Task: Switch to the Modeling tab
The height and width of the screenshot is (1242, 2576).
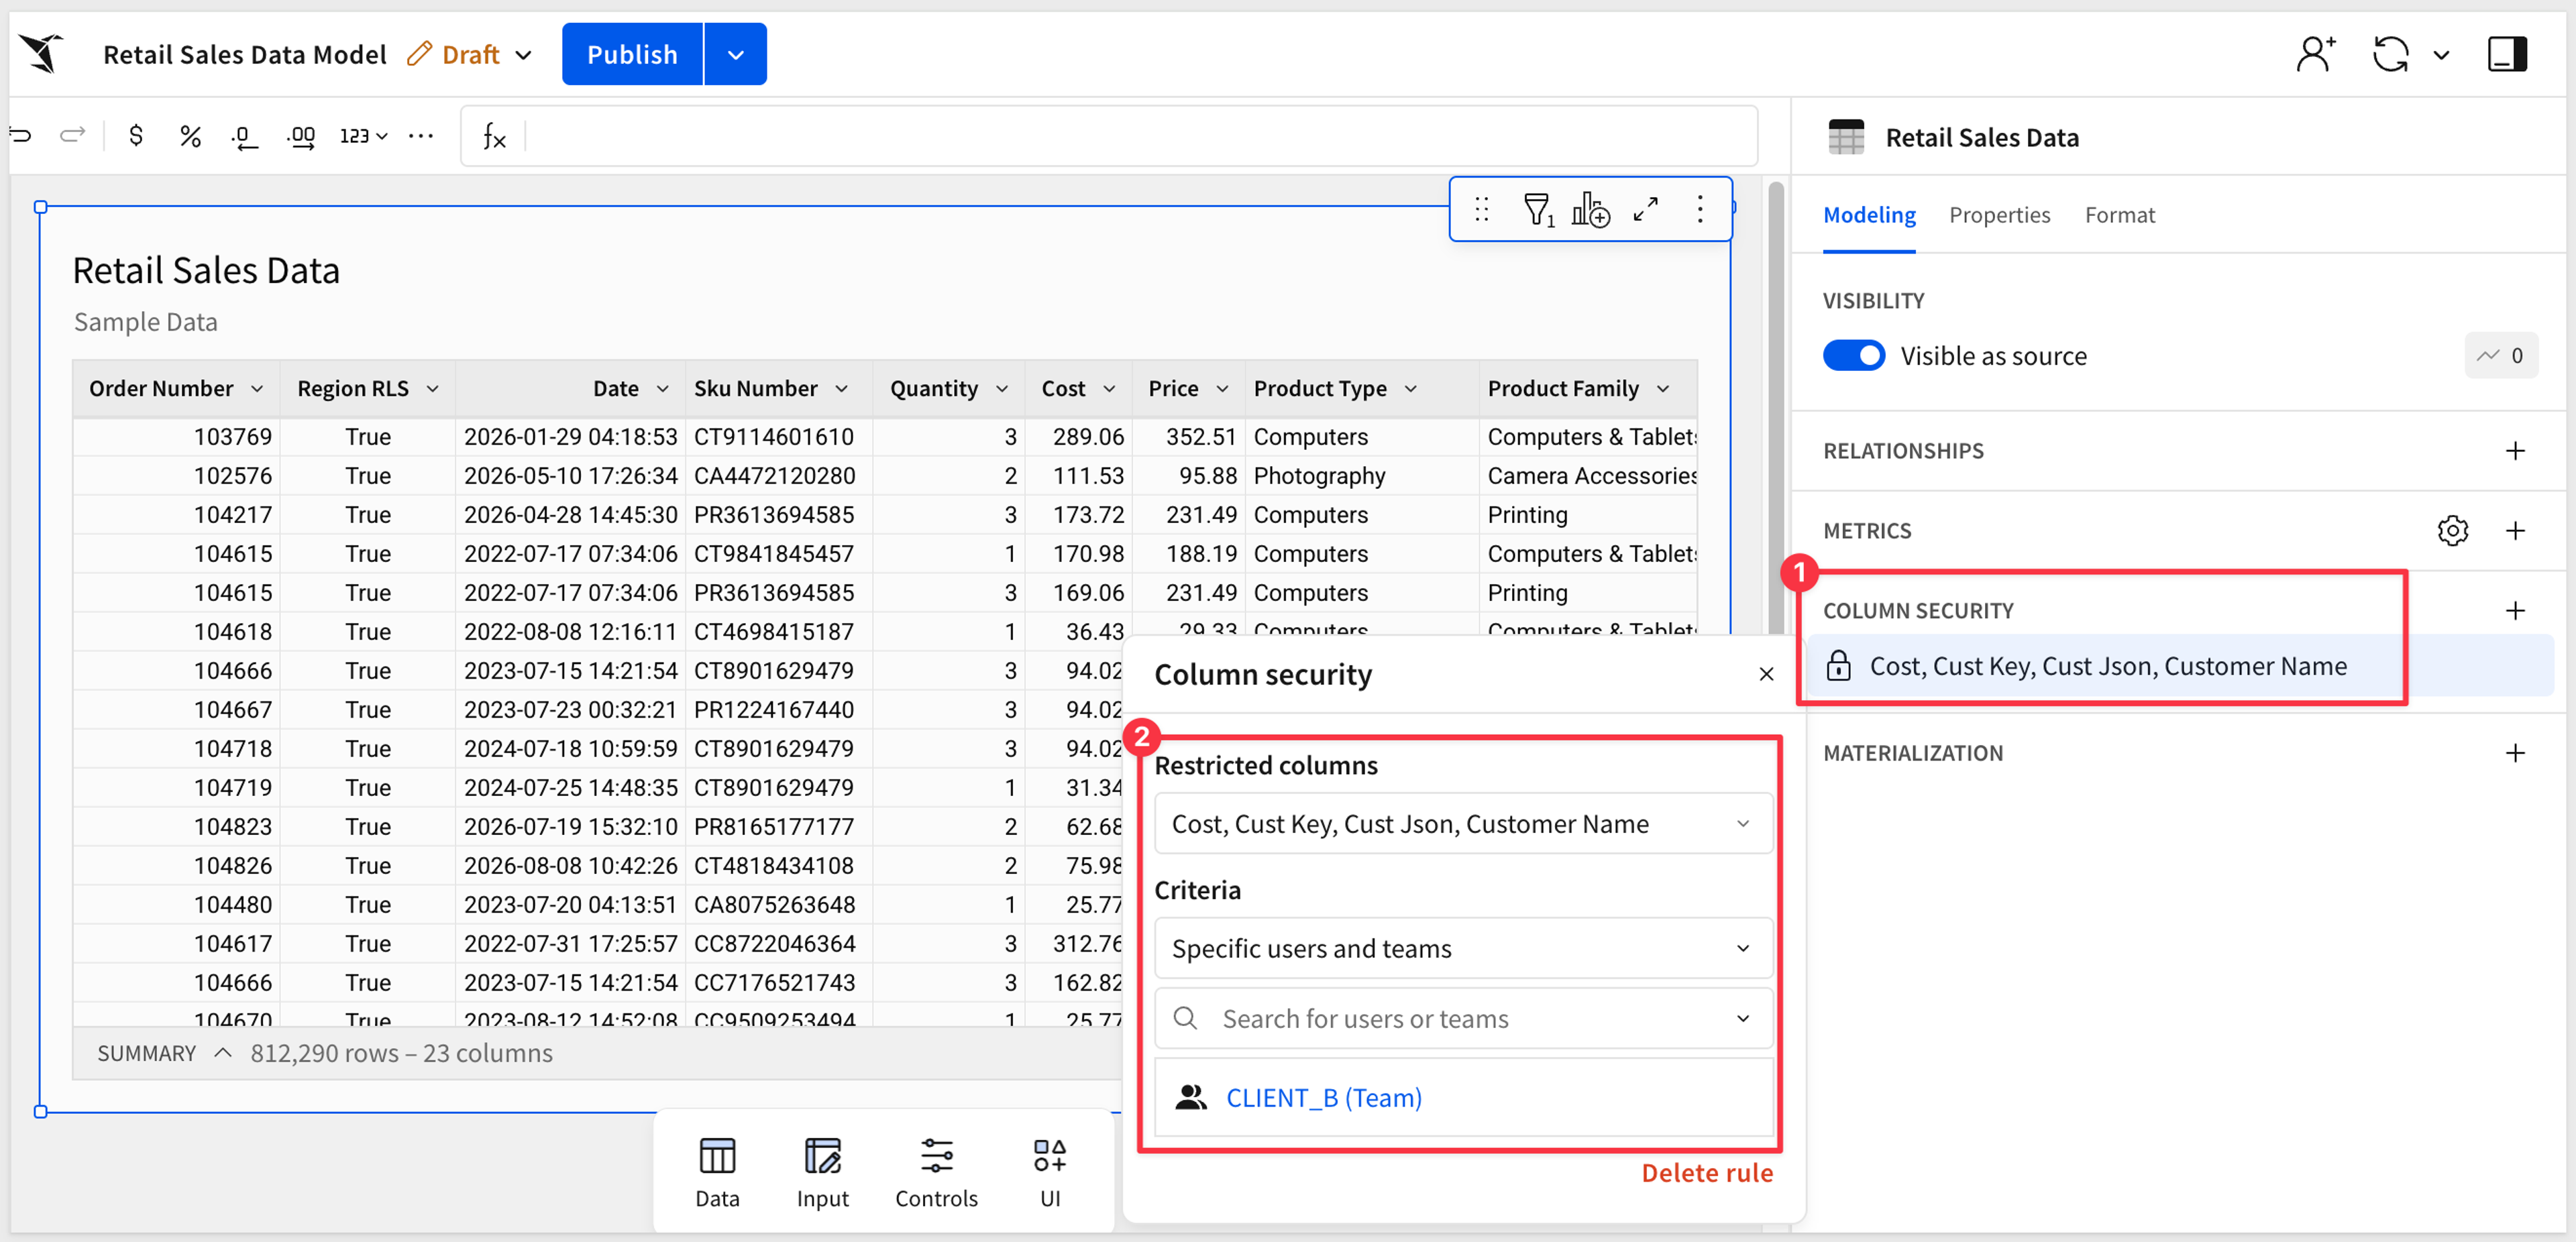Action: click(x=1869, y=215)
